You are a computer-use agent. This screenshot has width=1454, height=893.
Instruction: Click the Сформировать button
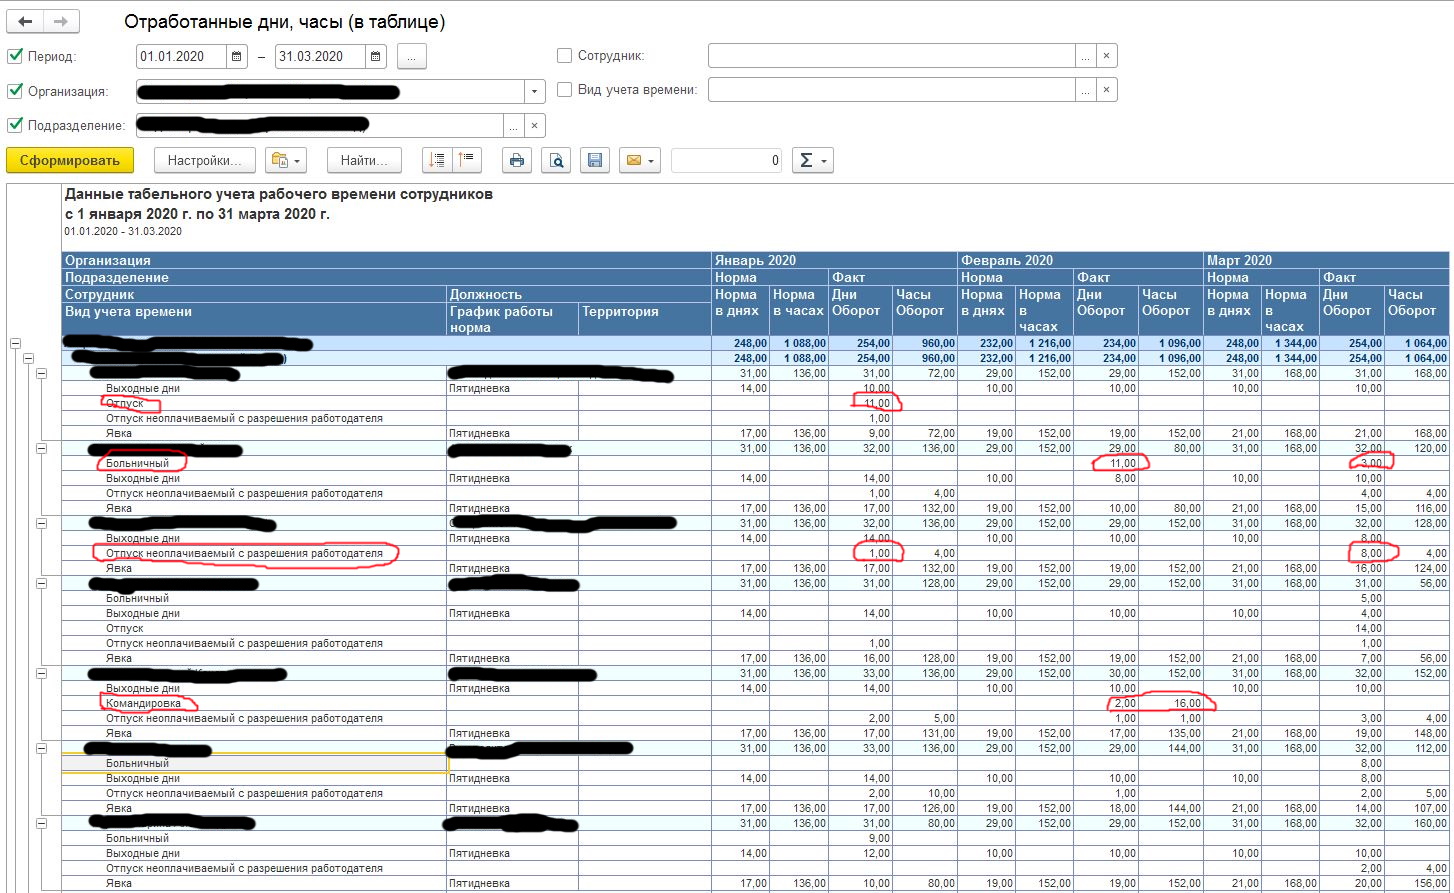[69, 160]
